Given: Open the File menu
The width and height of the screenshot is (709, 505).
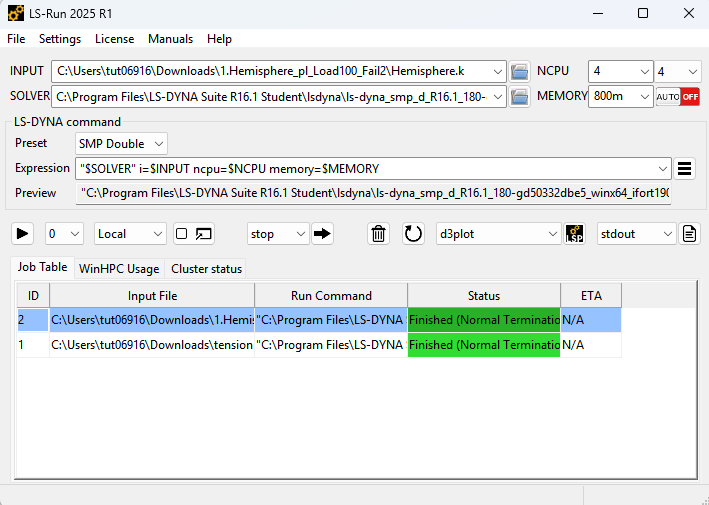Looking at the screenshot, I should (x=16, y=39).
